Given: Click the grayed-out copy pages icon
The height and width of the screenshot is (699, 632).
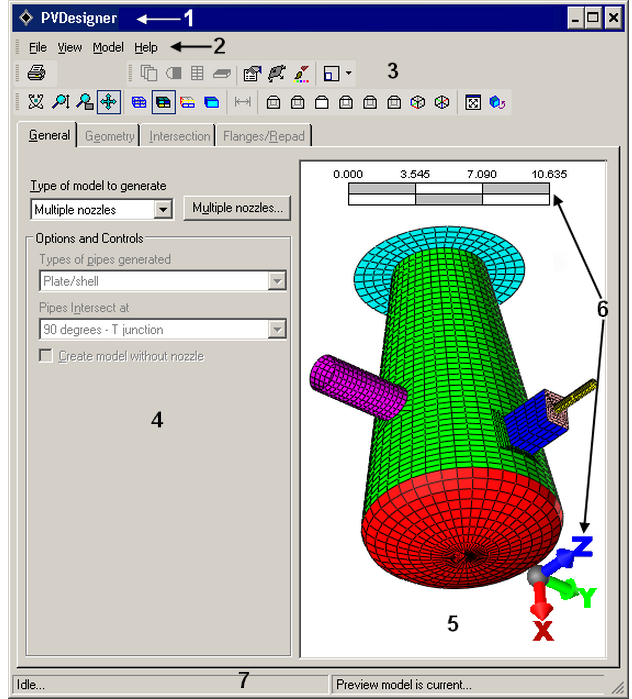Looking at the screenshot, I should [x=149, y=73].
